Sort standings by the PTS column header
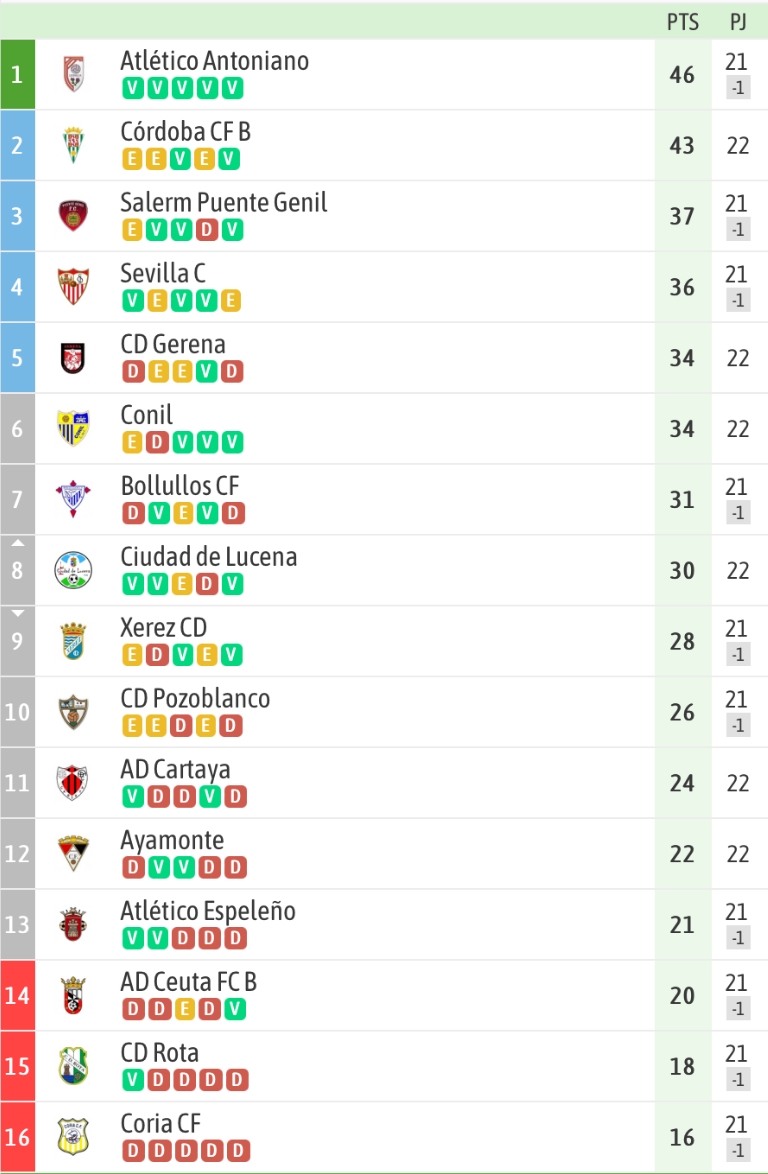This screenshot has height=1174, width=768. [x=683, y=22]
